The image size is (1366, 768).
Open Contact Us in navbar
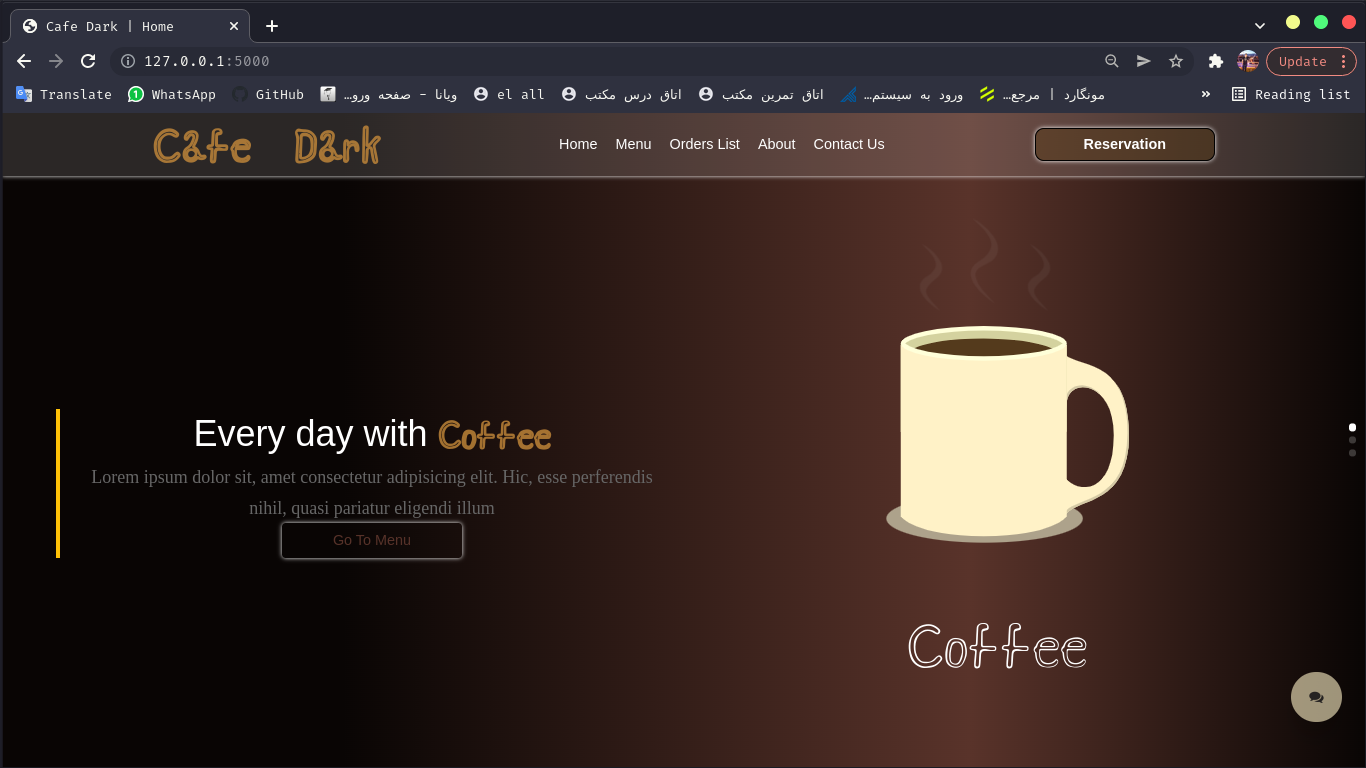849,144
